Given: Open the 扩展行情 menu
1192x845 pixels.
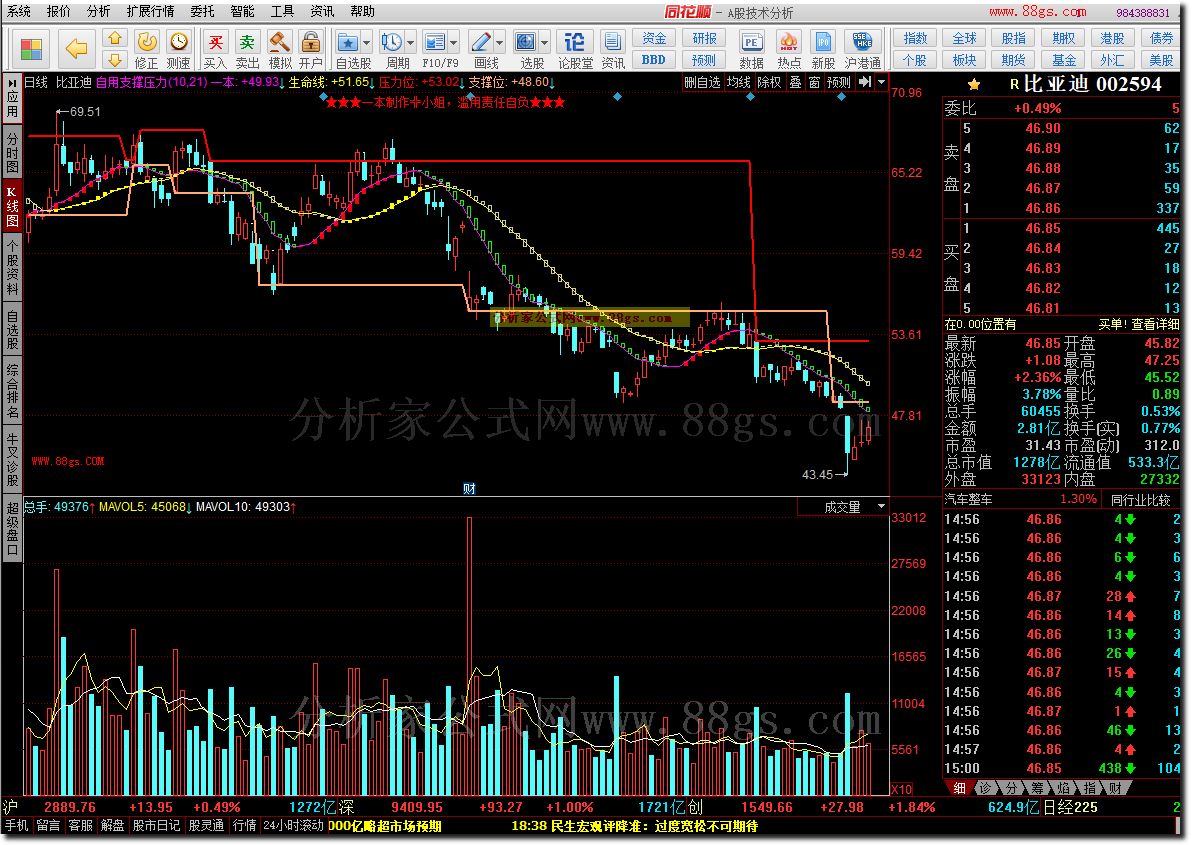Looking at the screenshot, I should [x=150, y=11].
